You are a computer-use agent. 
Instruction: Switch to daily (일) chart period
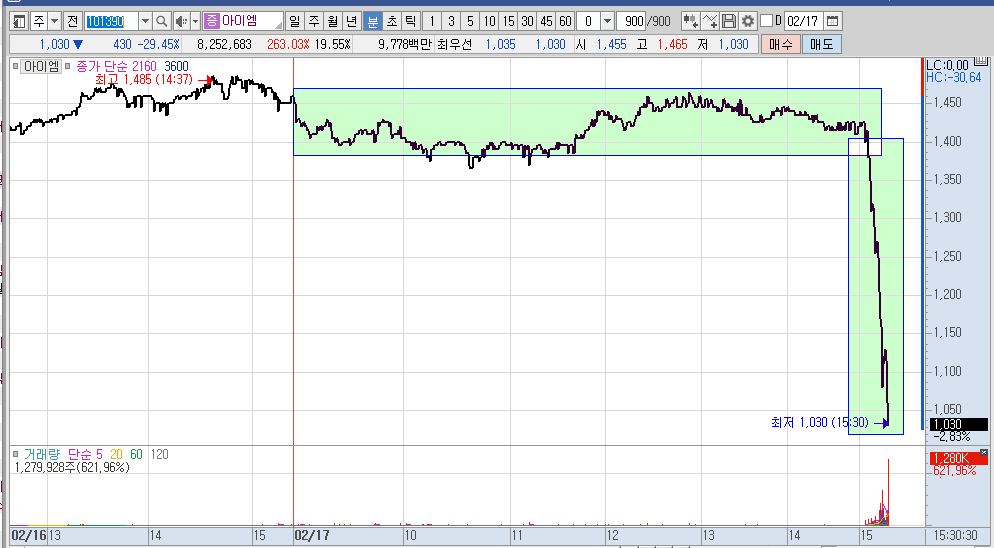[294, 21]
